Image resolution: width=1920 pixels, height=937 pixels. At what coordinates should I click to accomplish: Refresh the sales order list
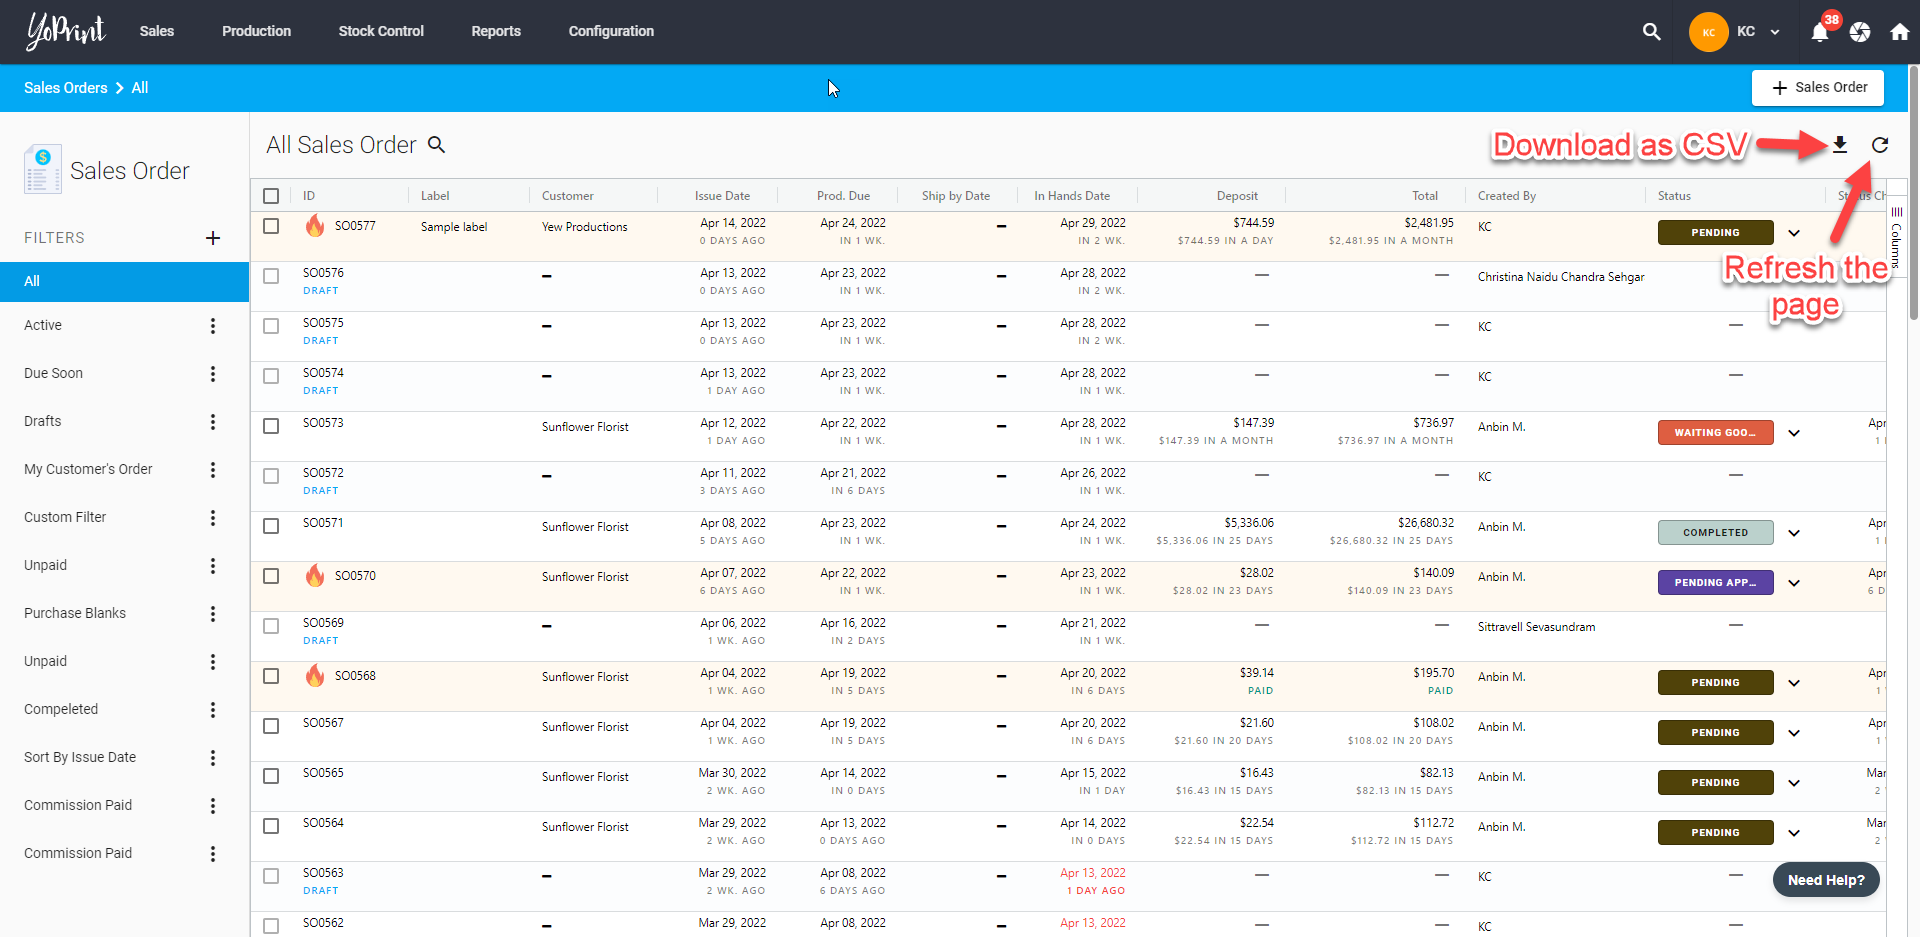point(1880,145)
